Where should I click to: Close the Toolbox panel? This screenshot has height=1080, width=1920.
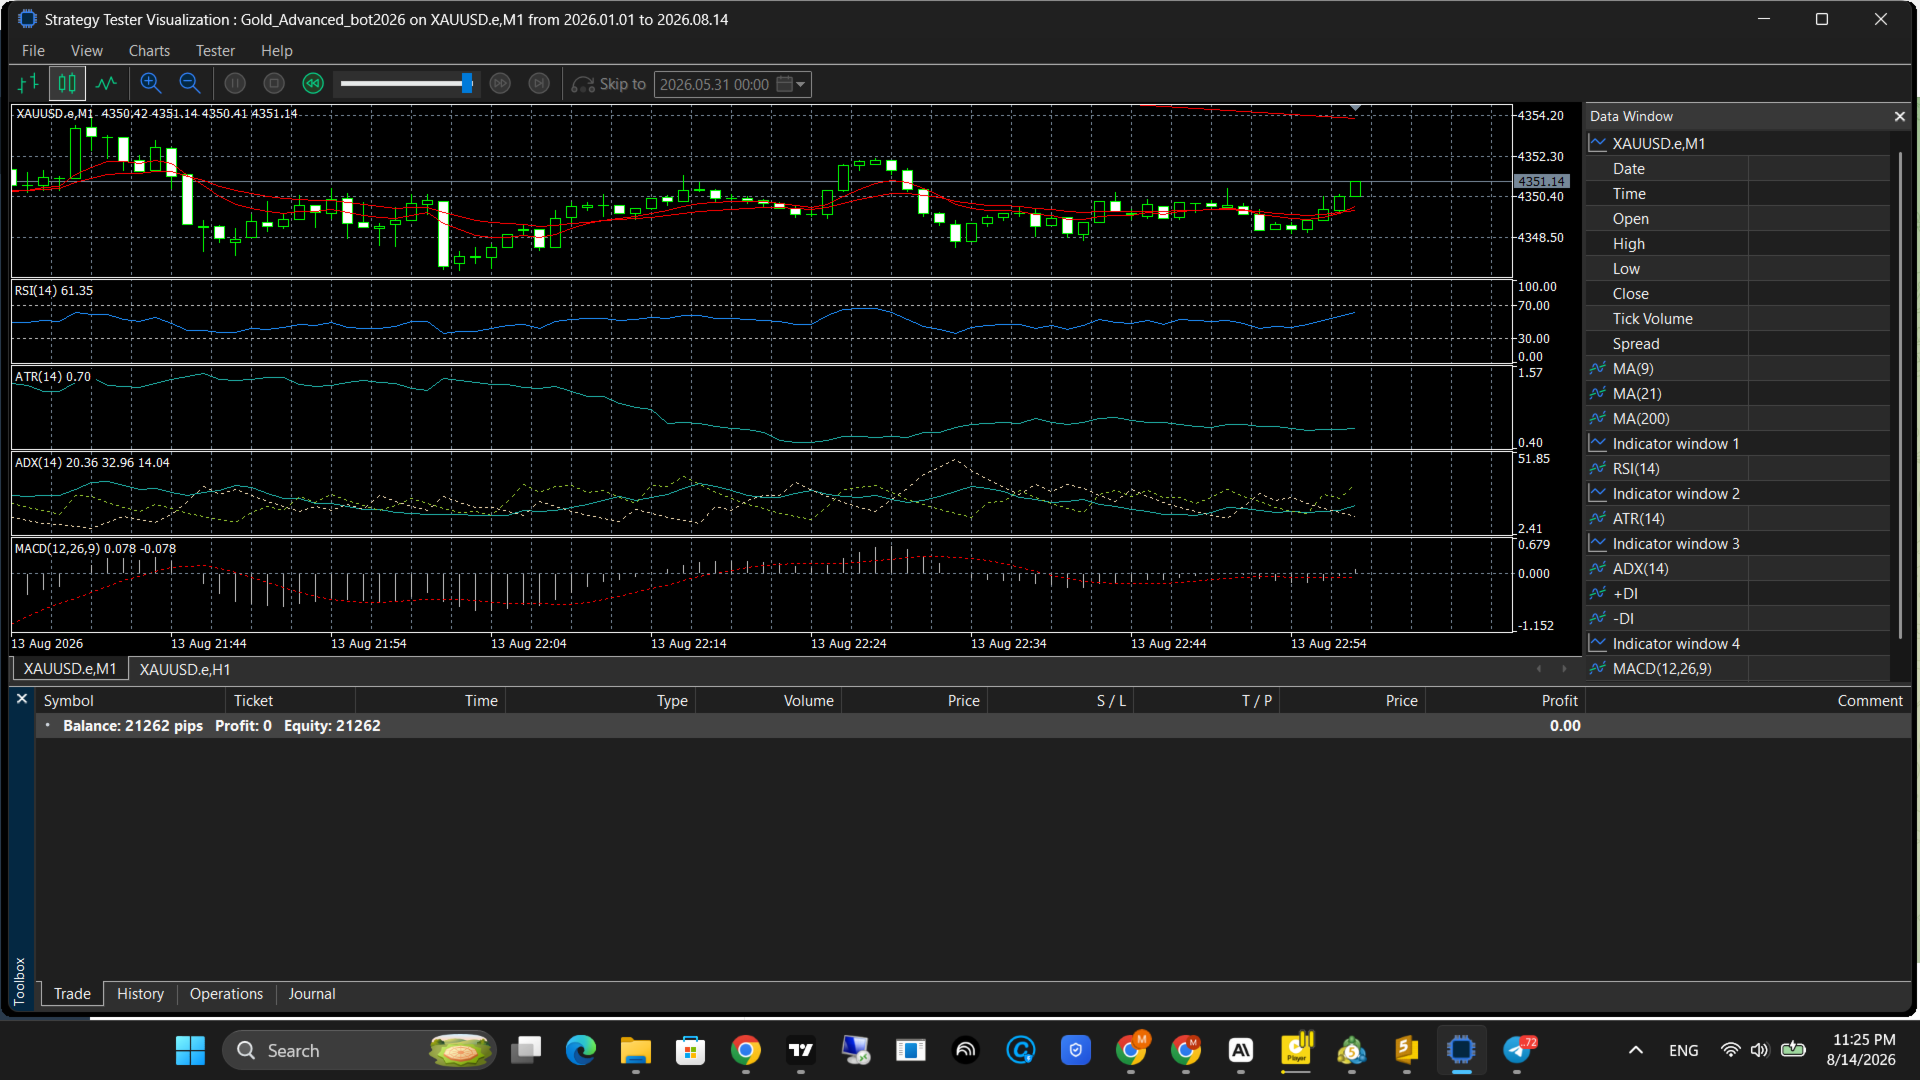coord(22,699)
